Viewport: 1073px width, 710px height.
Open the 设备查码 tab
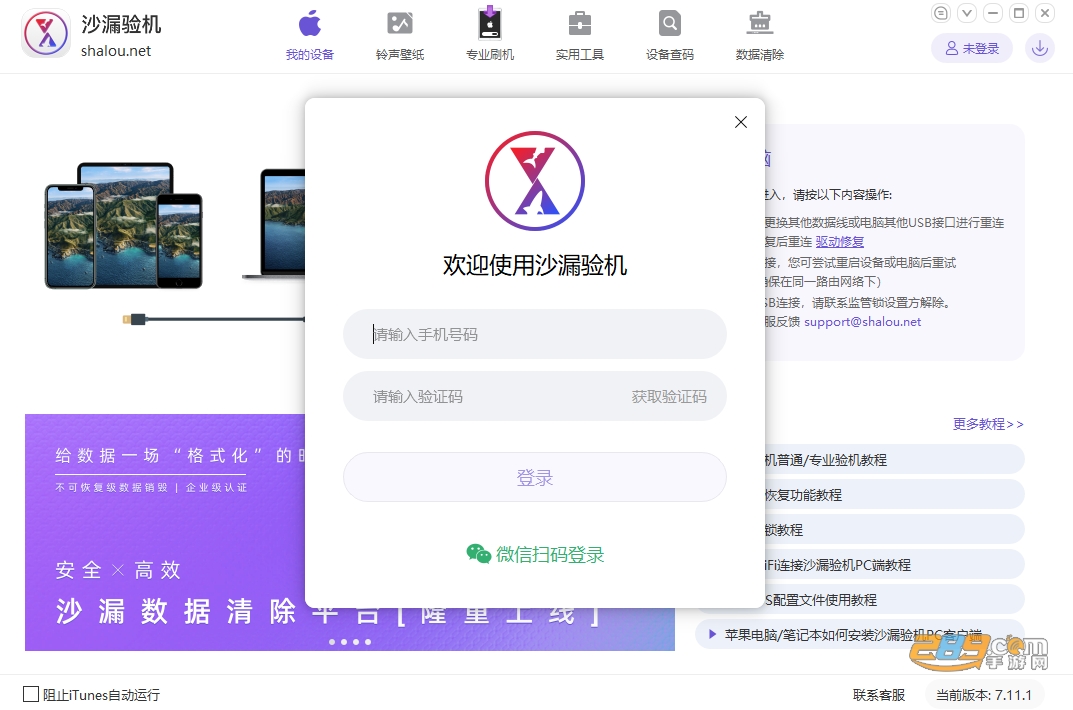pyautogui.click(x=669, y=36)
